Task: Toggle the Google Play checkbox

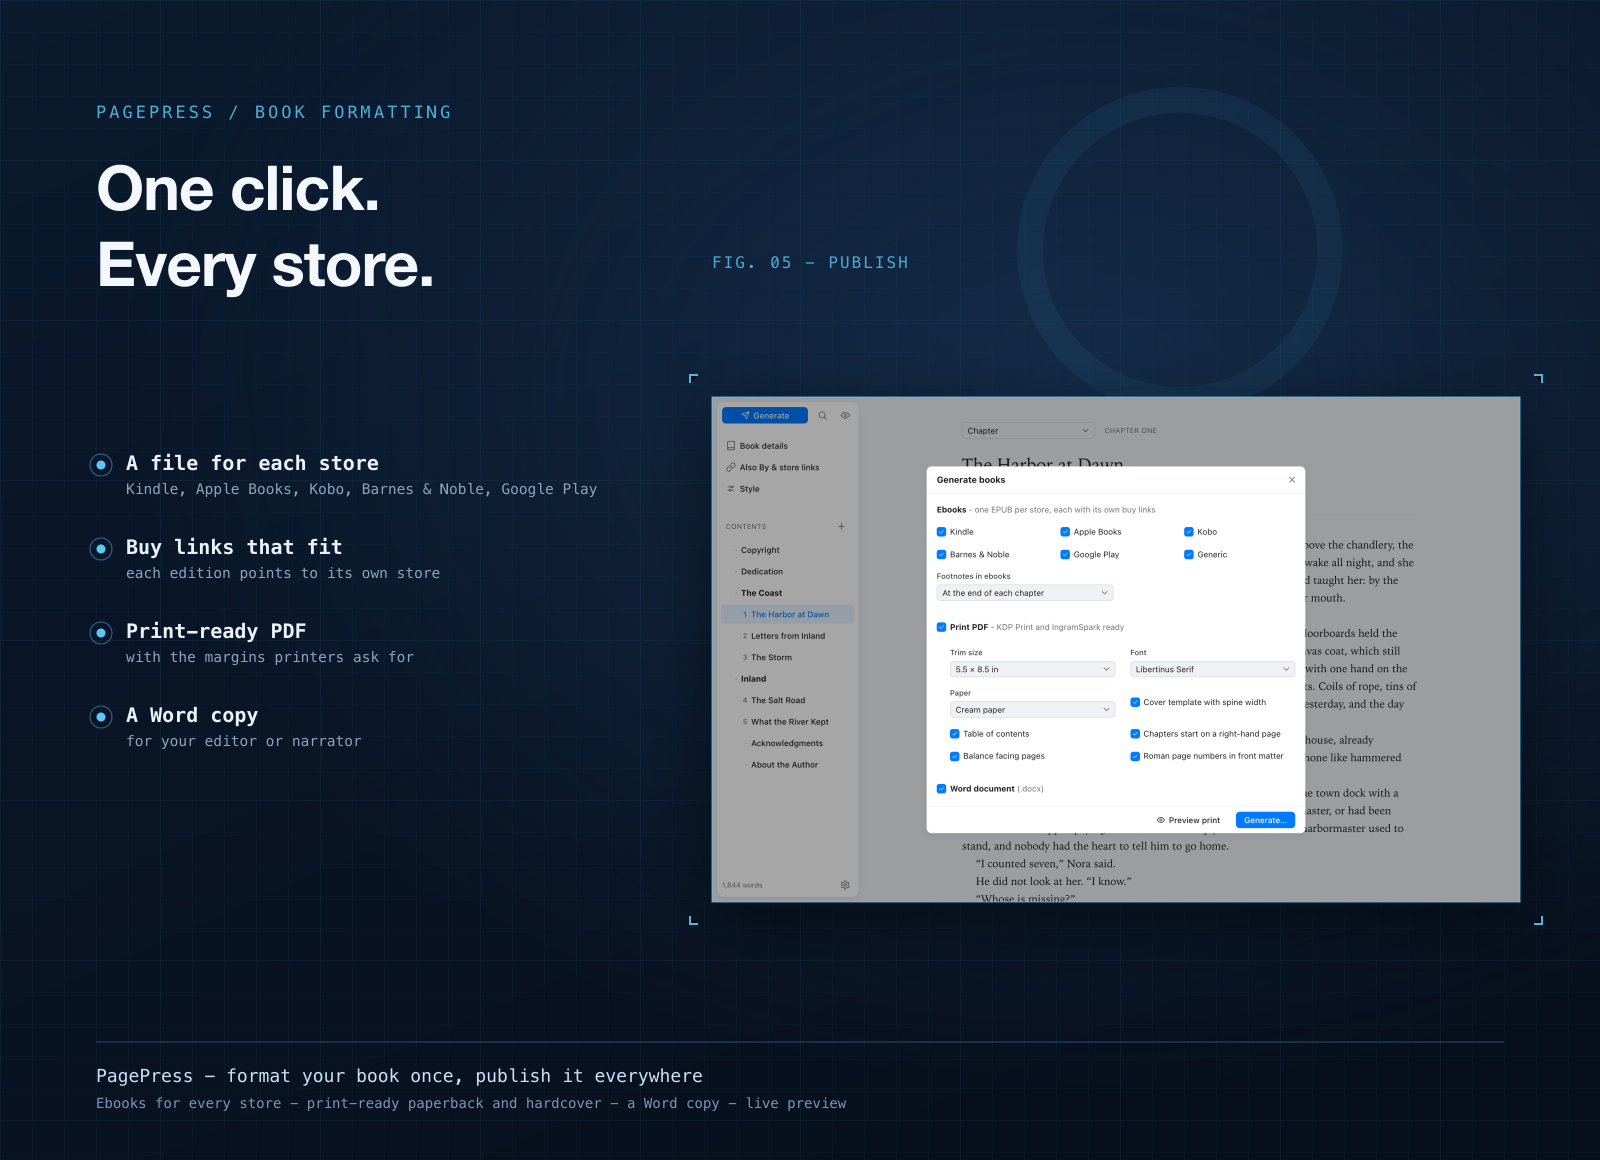Action: point(1065,554)
